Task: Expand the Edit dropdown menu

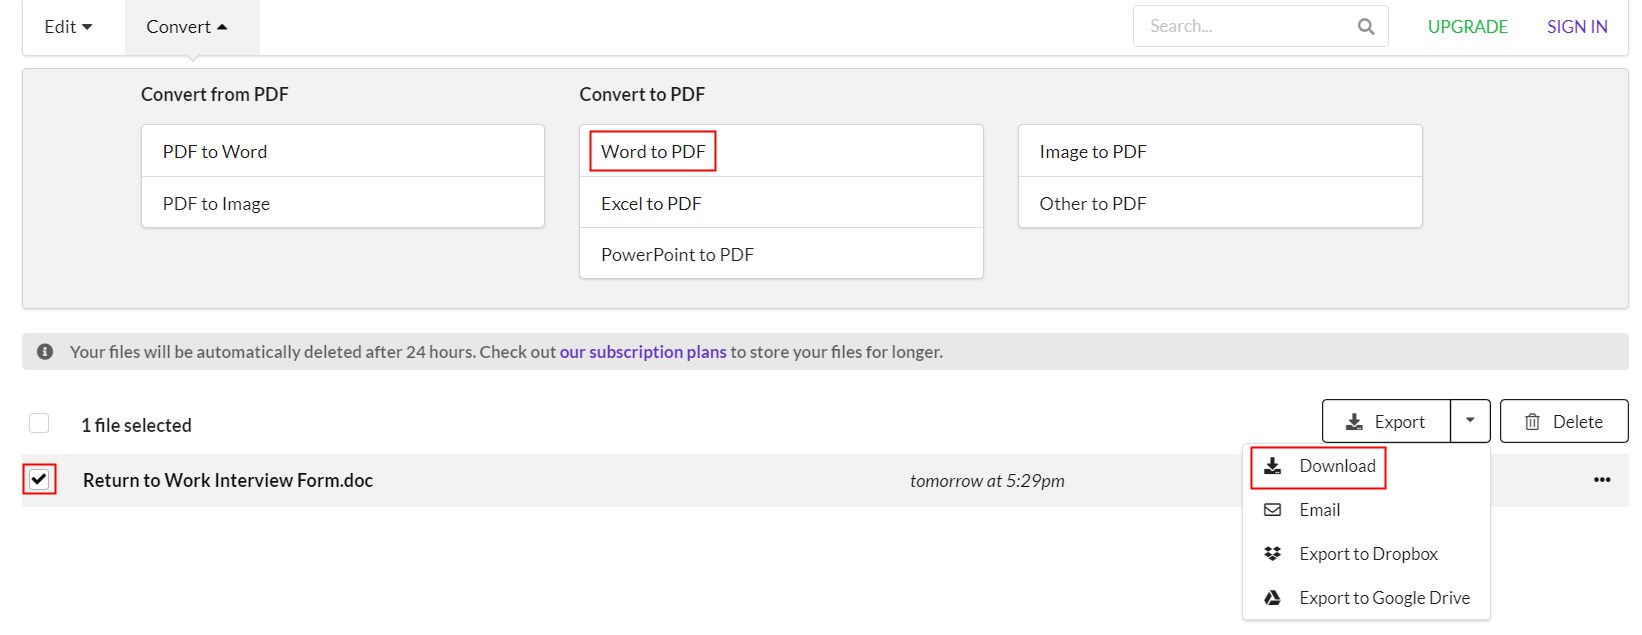Action: 68,27
